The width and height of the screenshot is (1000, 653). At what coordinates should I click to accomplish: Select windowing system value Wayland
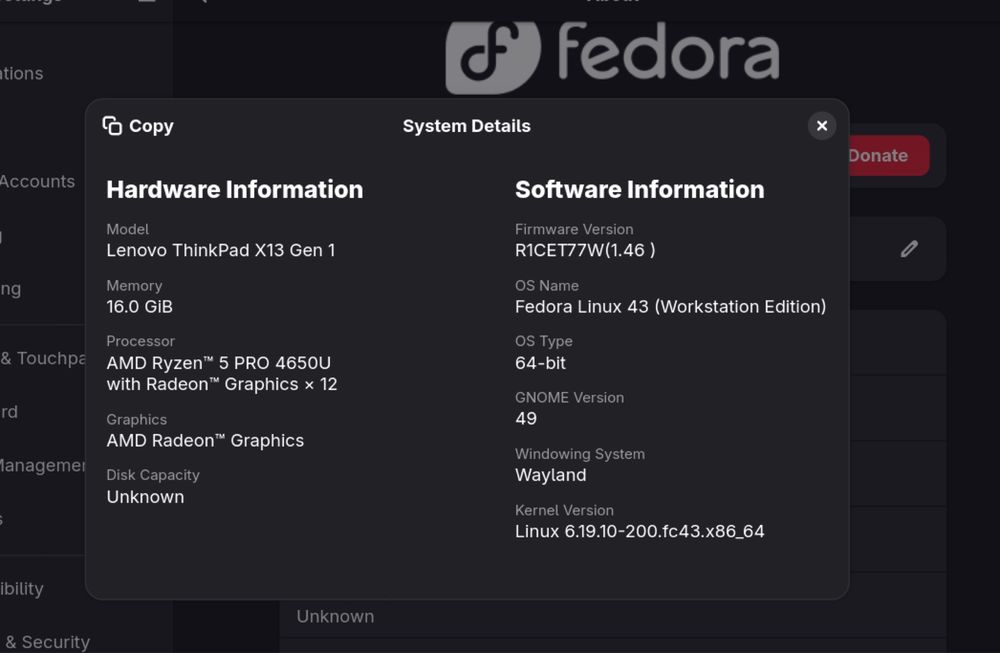550,475
